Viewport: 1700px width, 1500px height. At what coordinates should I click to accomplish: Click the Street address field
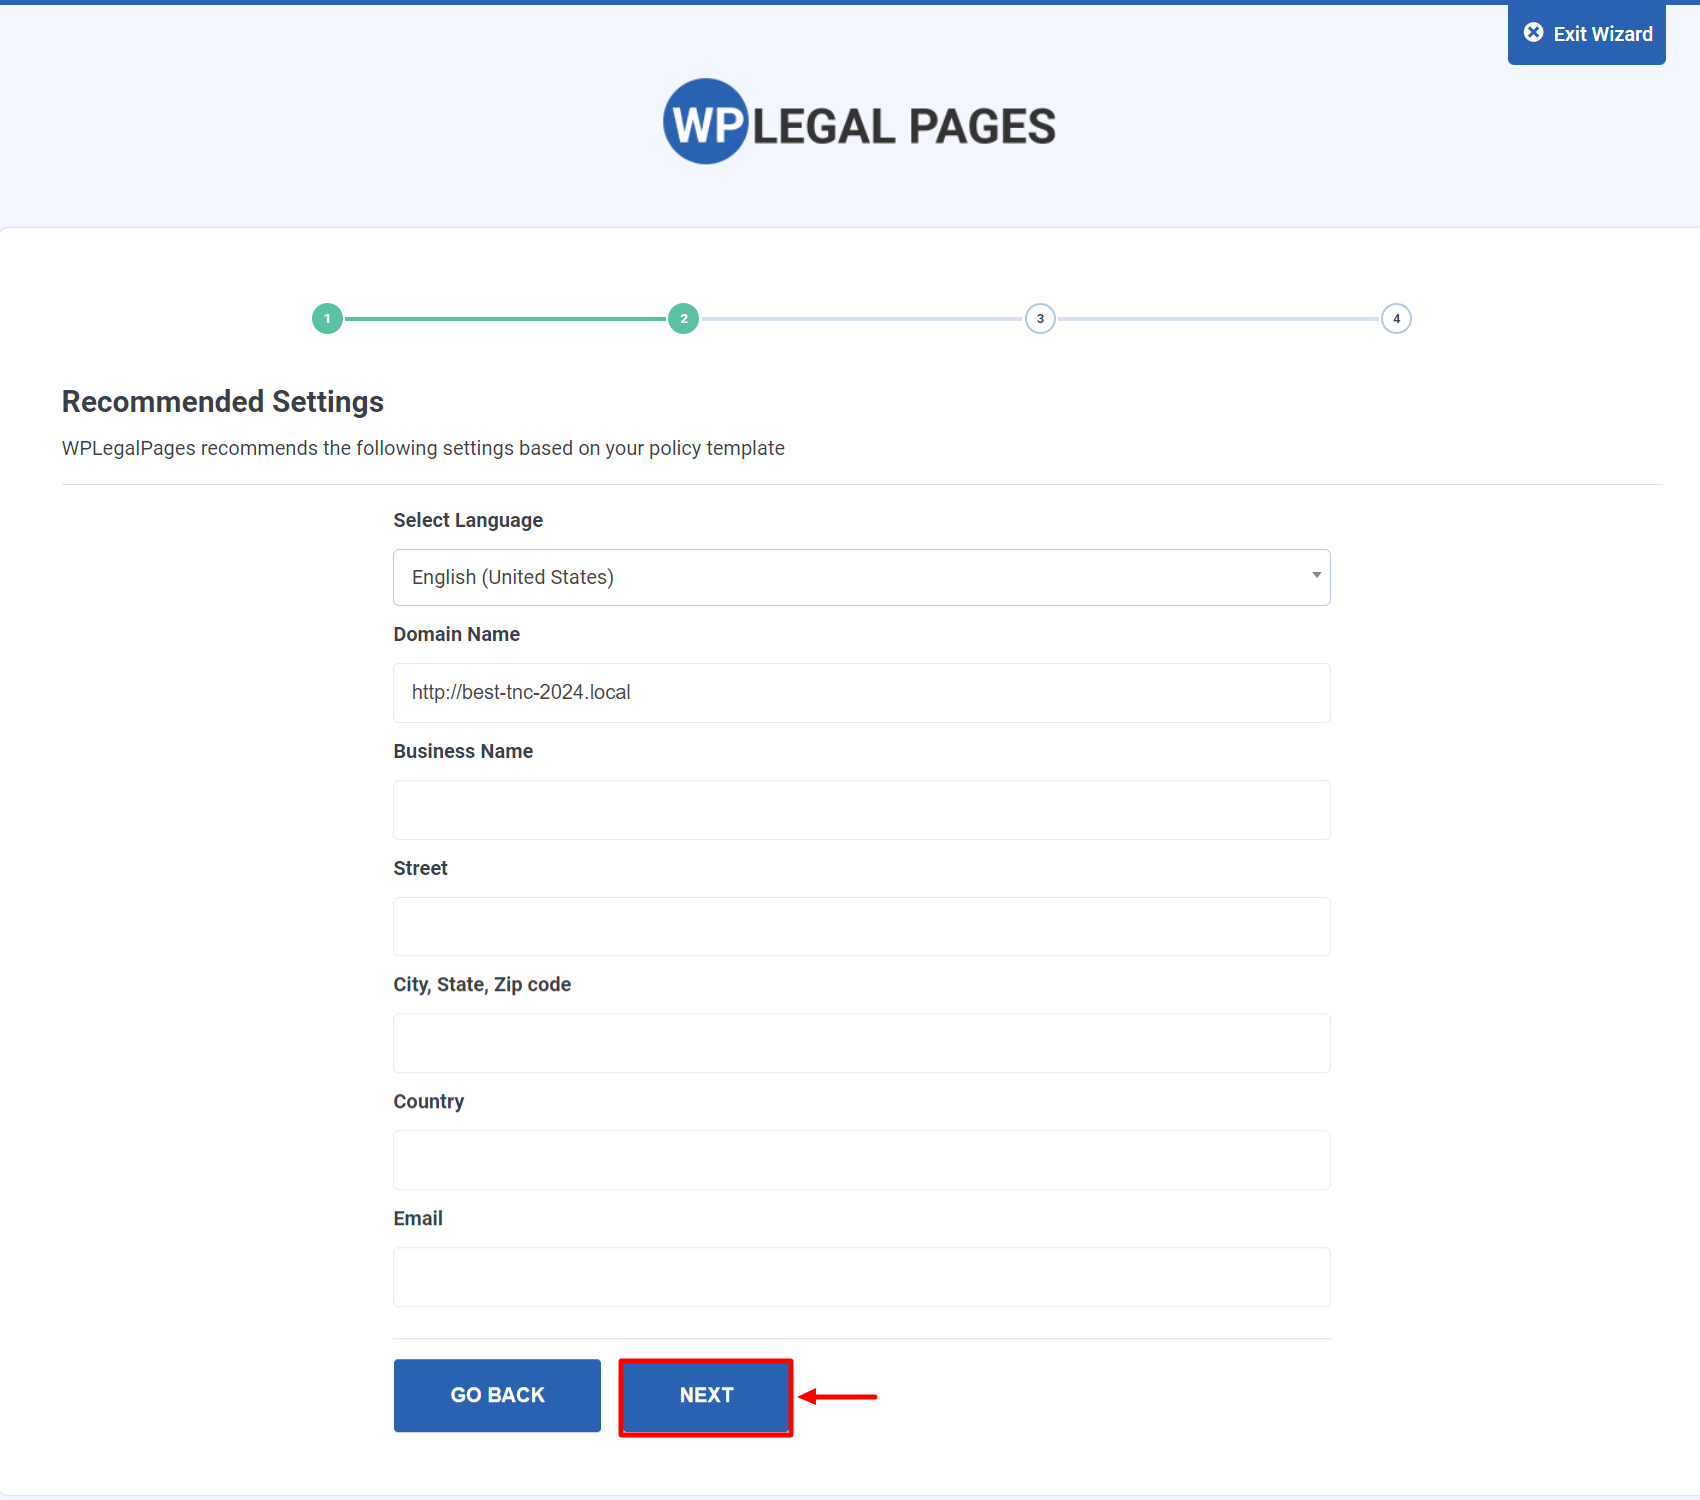tap(861, 926)
